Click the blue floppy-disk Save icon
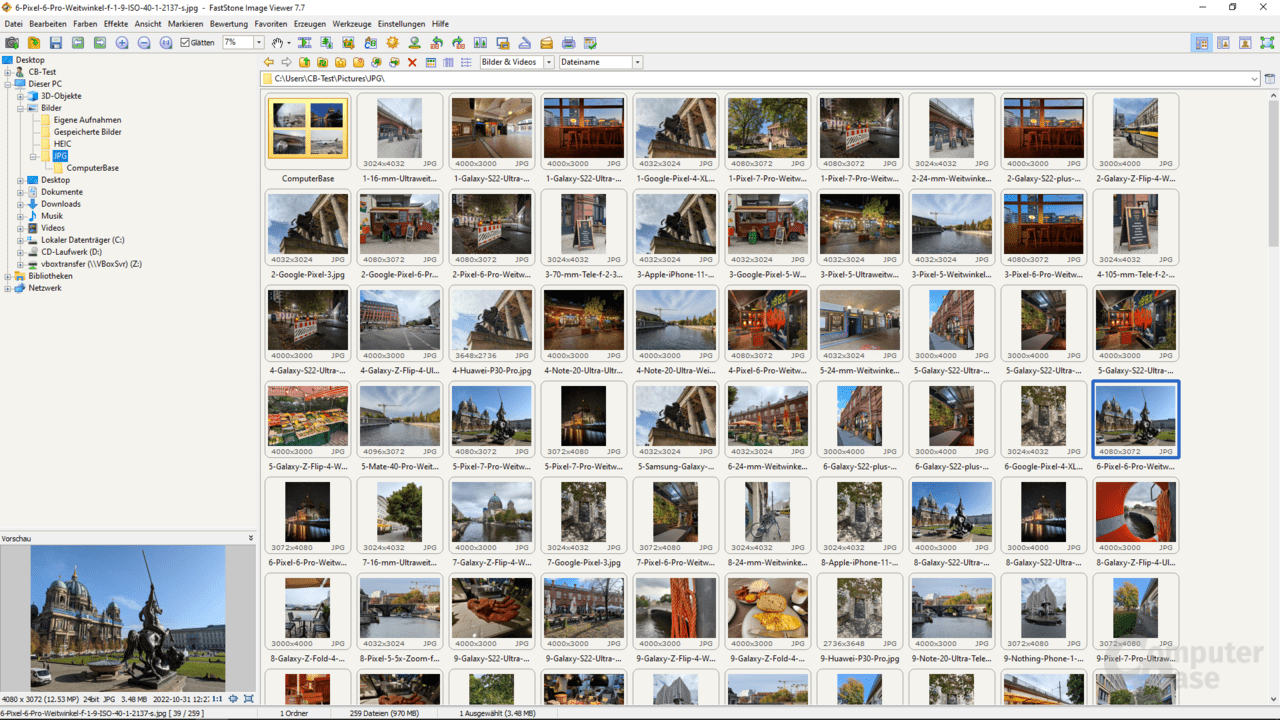The image size is (1280, 720). click(56, 43)
